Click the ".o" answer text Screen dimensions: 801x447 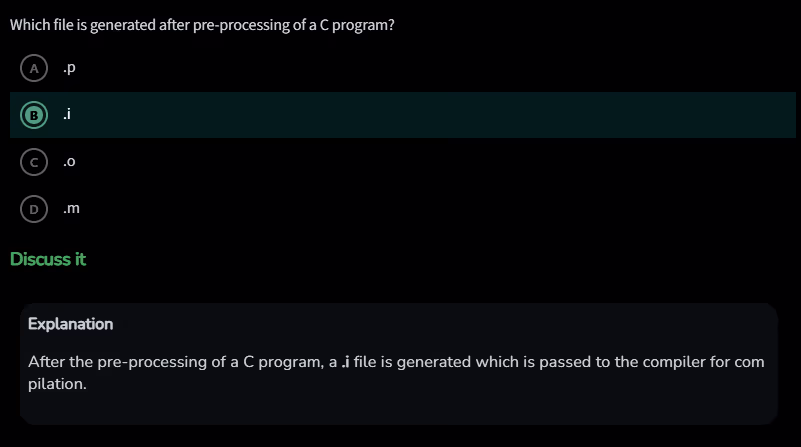pyautogui.click(x=69, y=162)
